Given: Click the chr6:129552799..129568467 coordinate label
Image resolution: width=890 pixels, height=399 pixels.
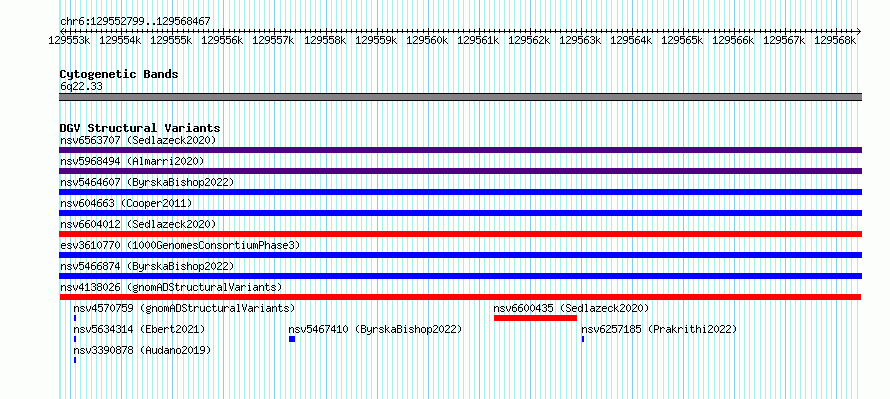Looking at the screenshot, I should coord(135,22).
